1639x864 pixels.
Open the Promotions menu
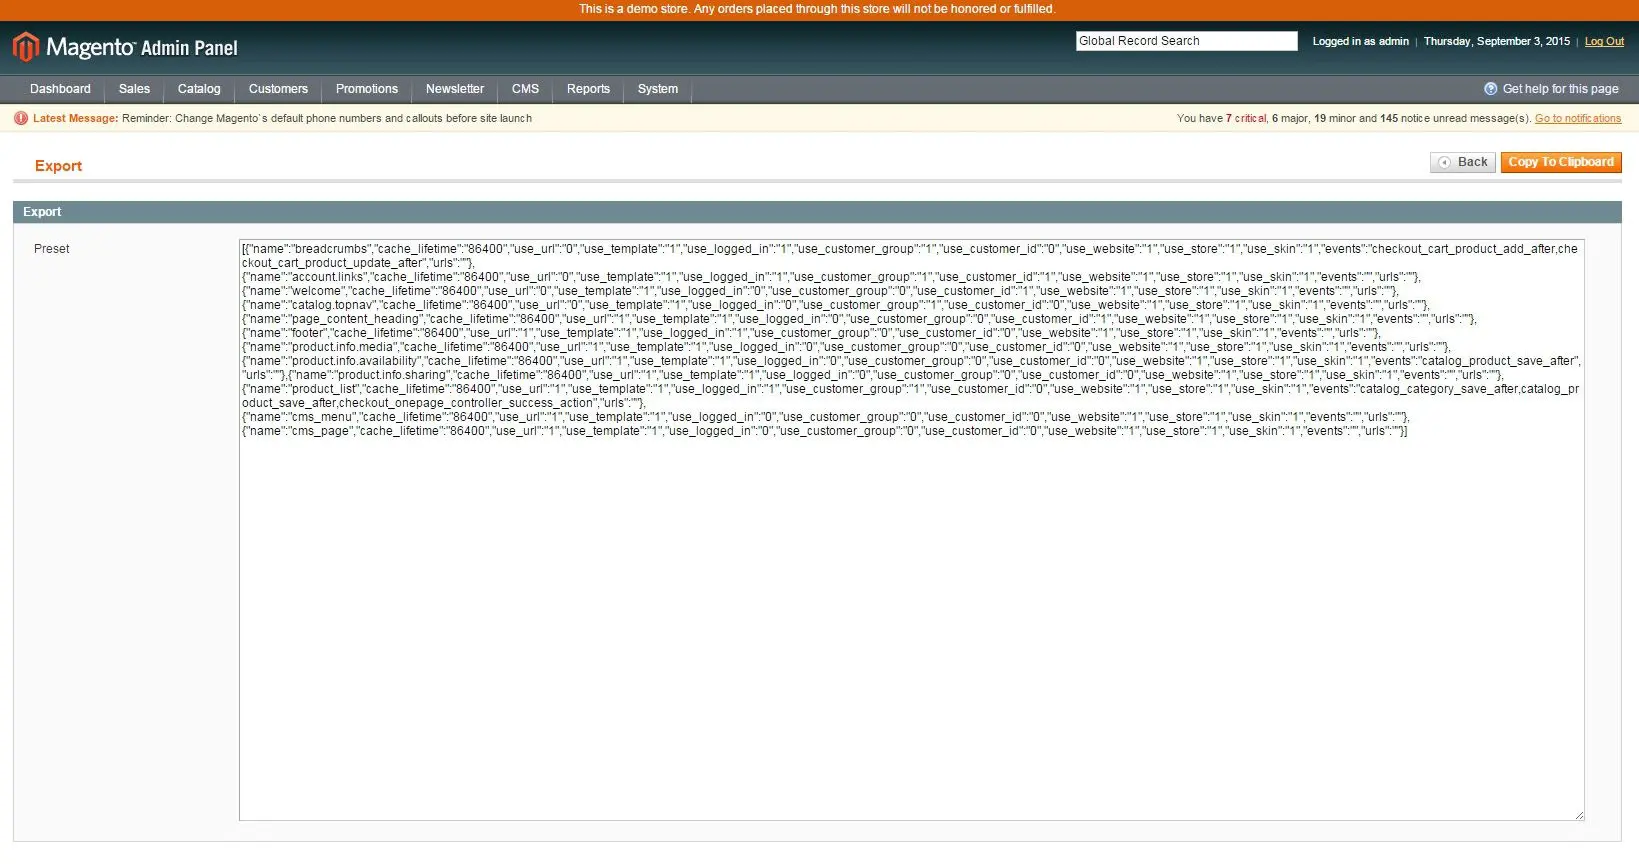[367, 89]
